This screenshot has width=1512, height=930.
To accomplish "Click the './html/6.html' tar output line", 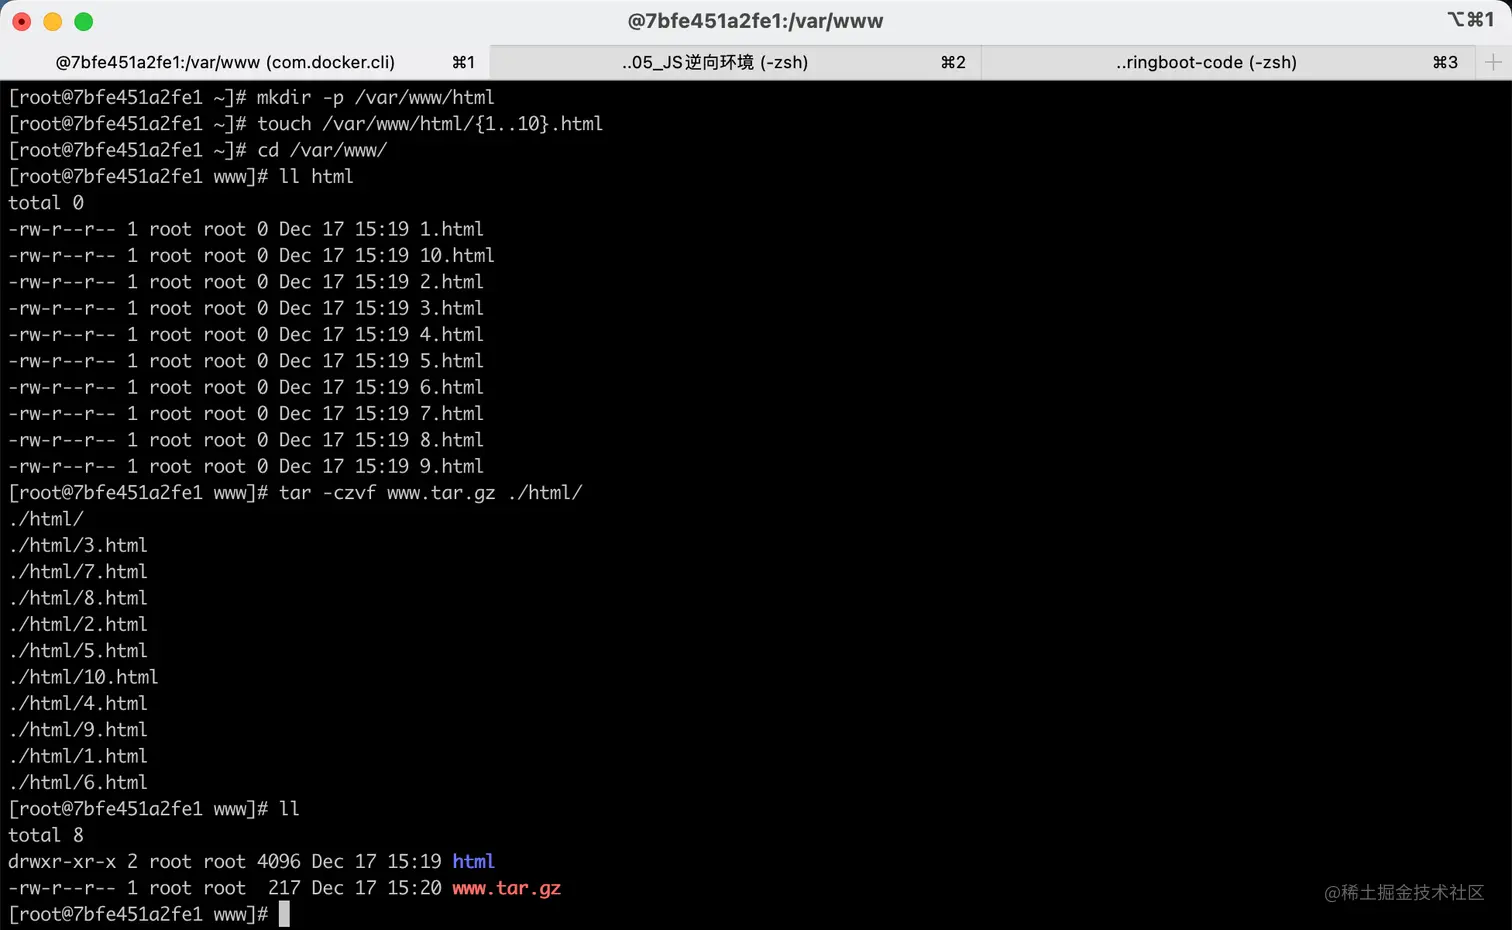I will tap(78, 782).
